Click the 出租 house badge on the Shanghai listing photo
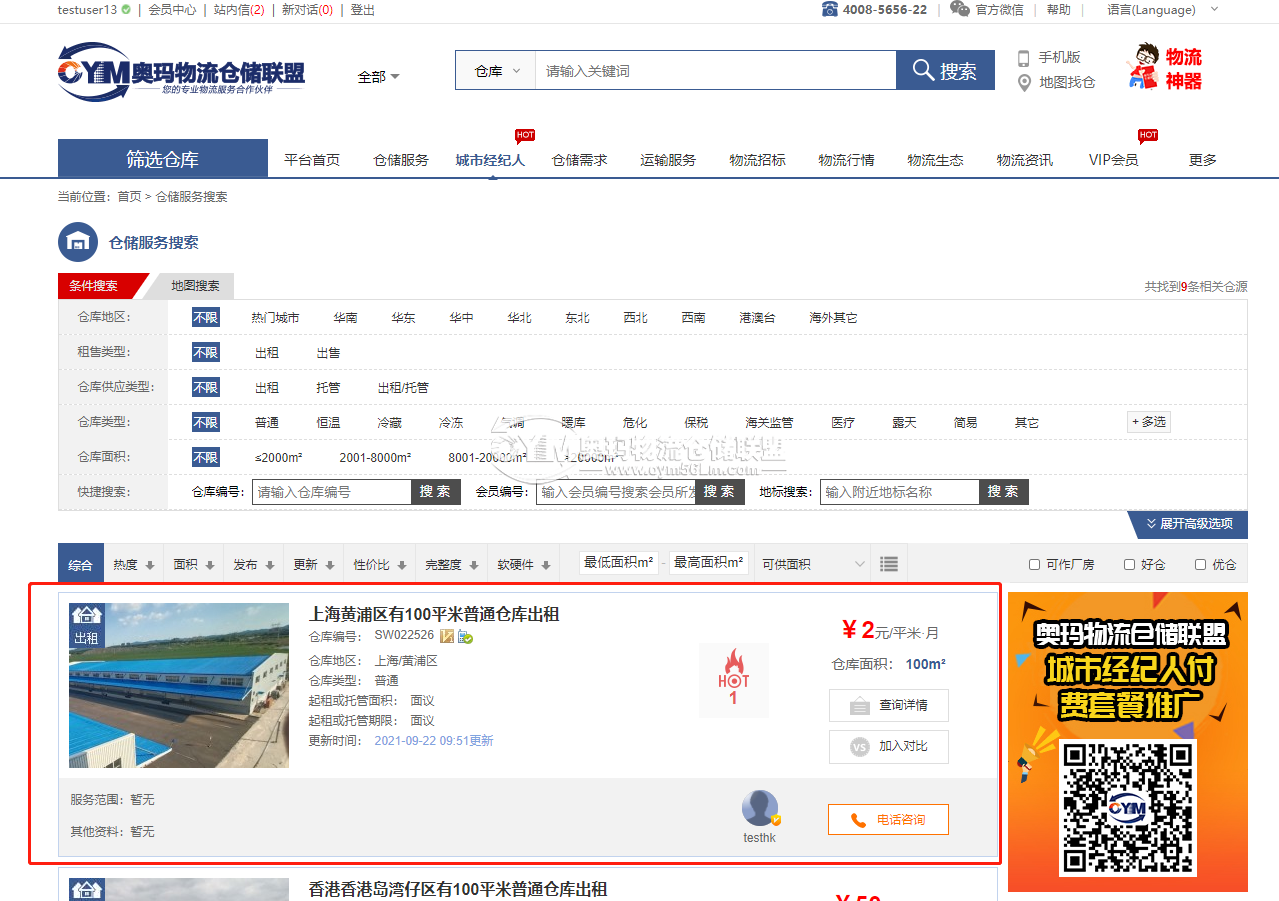 87,626
